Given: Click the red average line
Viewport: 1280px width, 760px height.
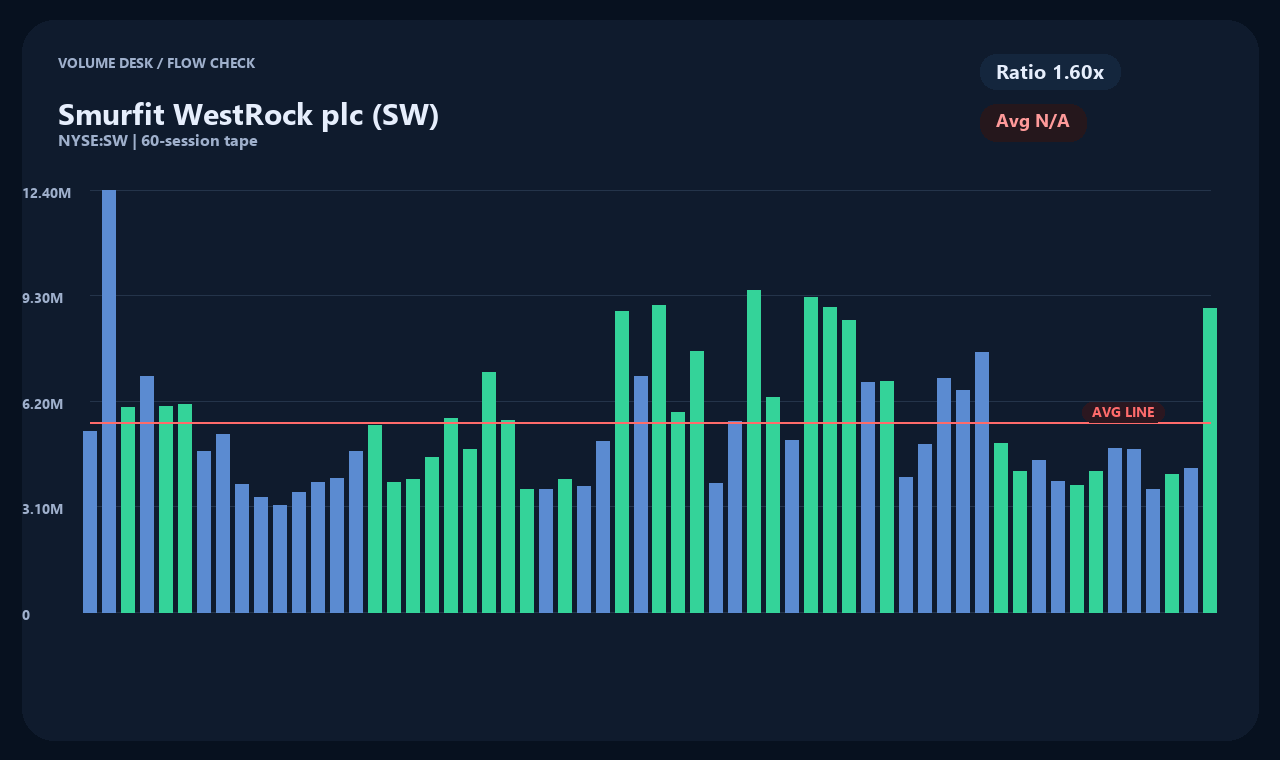Looking at the screenshot, I should (x=650, y=423).
